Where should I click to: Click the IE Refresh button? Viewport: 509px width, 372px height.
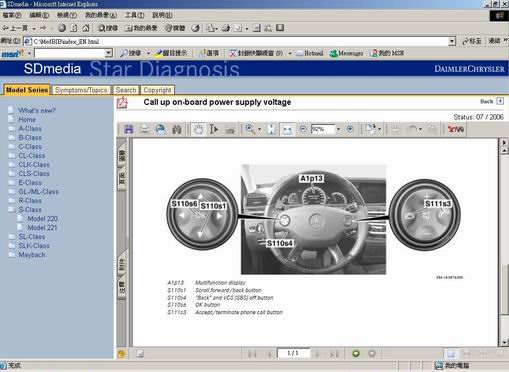coord(74,28)
